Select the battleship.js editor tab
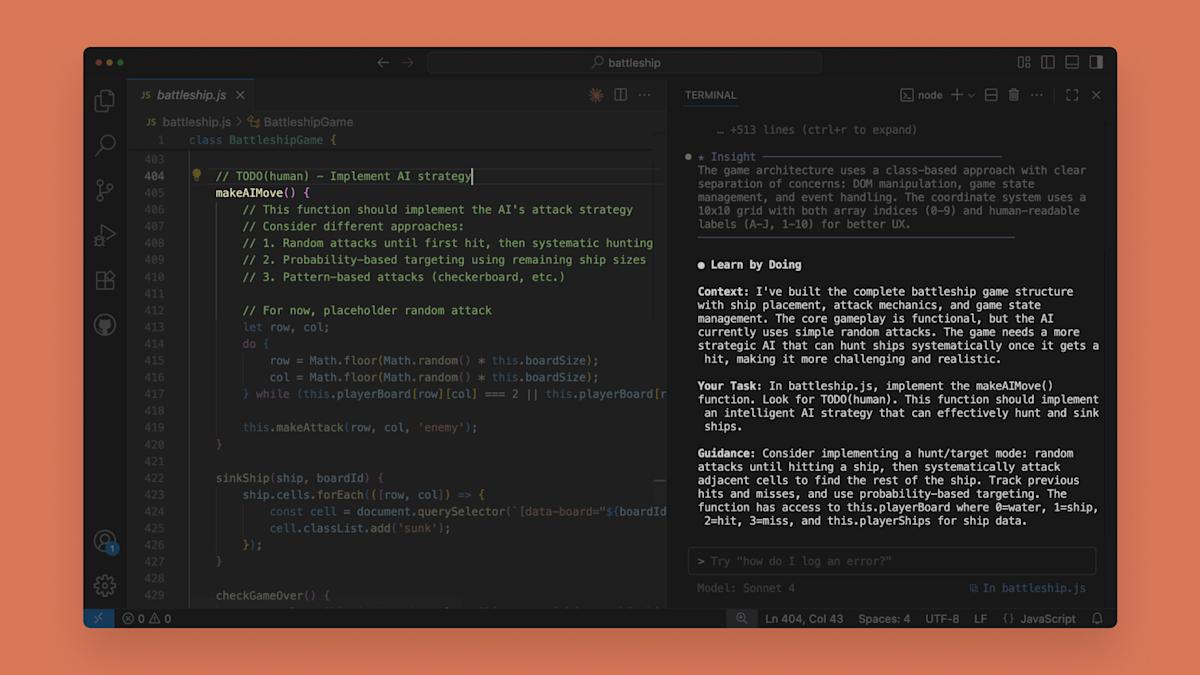Screen dimensions: 1200x675 pos(189,94)
